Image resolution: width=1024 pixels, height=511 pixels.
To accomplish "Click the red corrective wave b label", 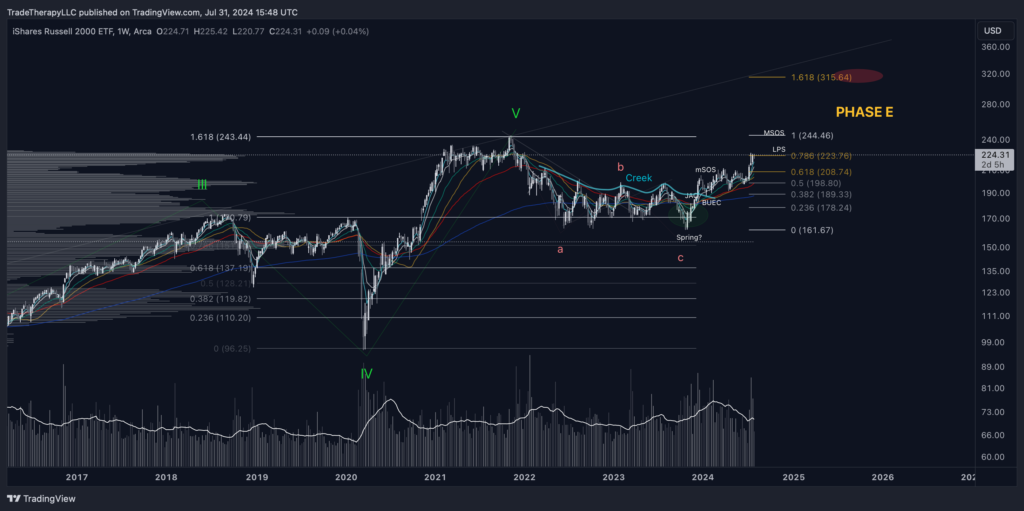I will point(620,167).
